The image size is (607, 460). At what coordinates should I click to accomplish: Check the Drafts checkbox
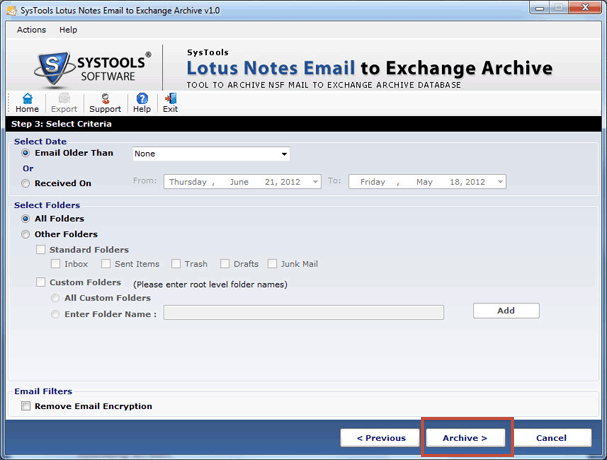pyautogui.click(x=225, y=264)
